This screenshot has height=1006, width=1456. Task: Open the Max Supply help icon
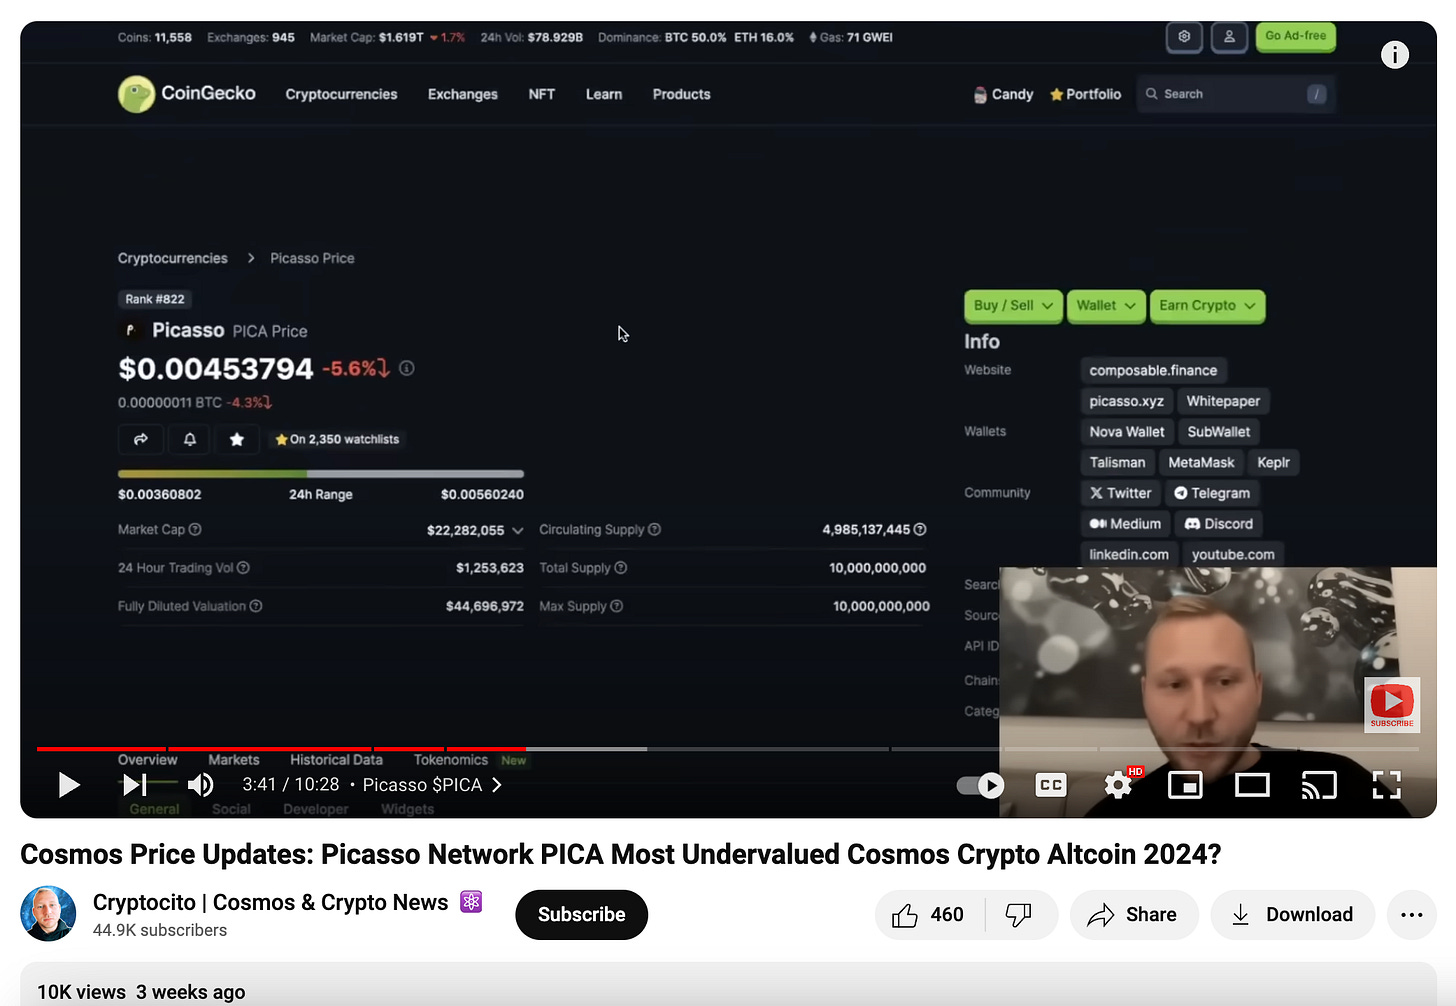(x=616, y=606)
